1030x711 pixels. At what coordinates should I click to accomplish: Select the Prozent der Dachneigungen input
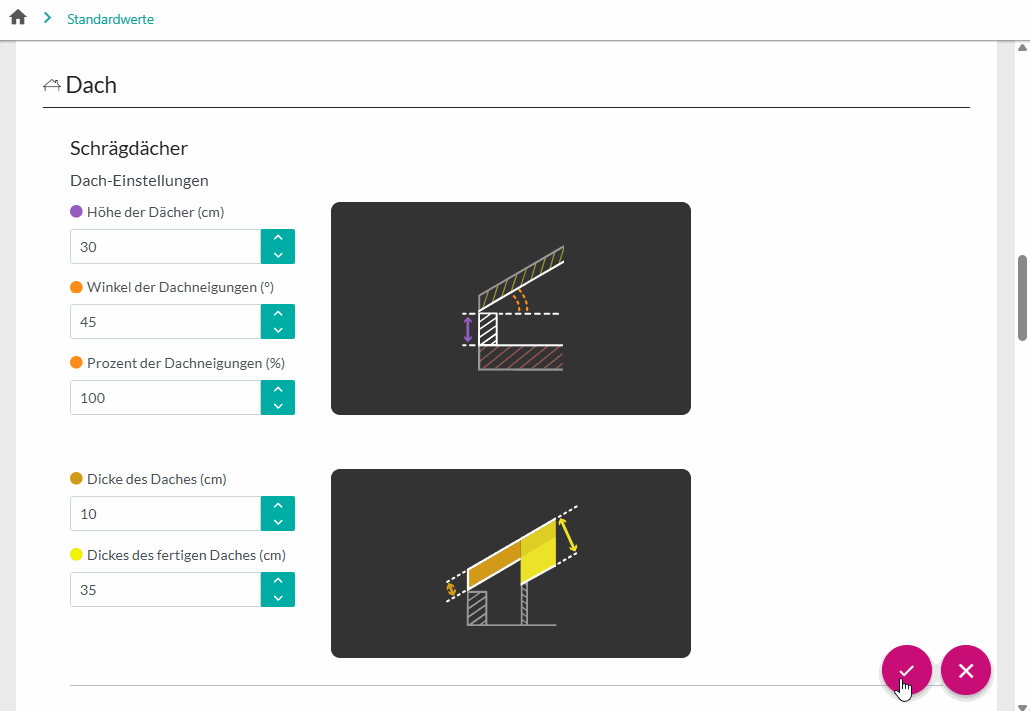coord(165,398)
